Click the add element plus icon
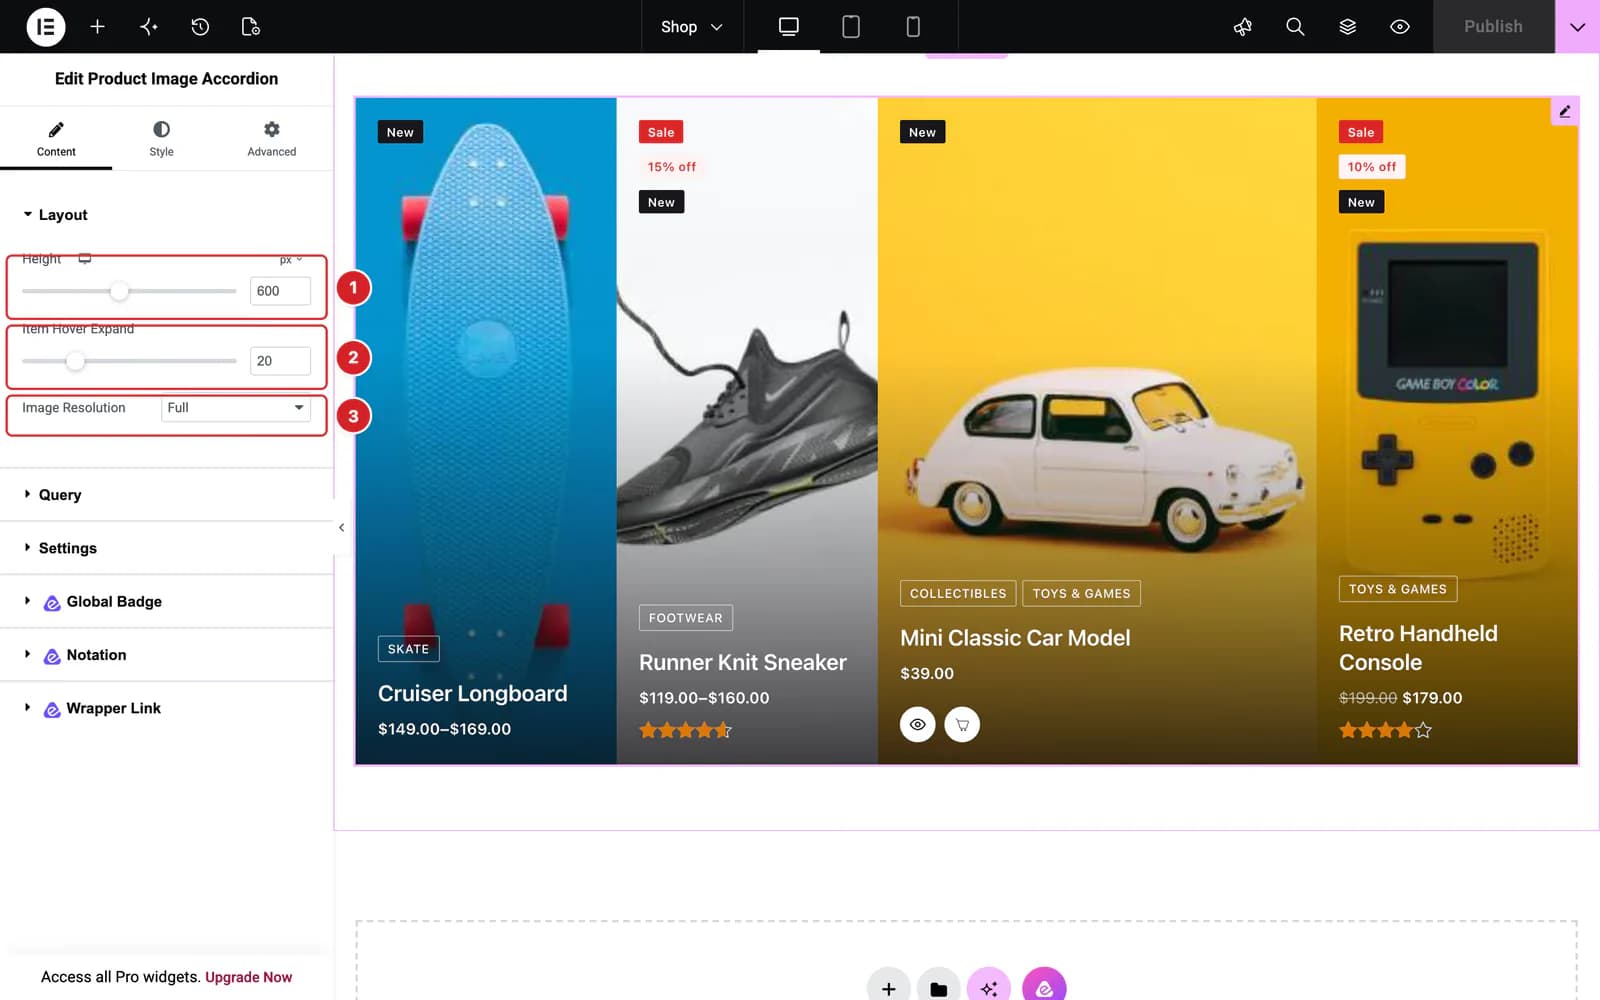Screen dimensions: 1600x1000 (97, 27)
